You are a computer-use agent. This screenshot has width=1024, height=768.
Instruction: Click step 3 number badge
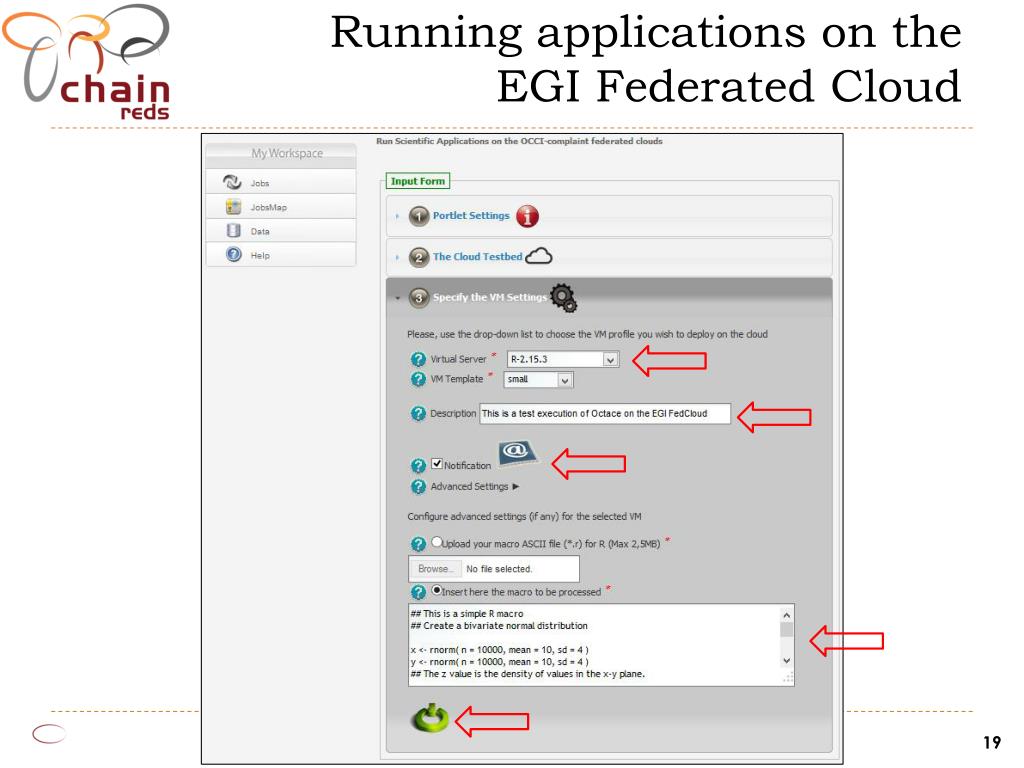point(419,298)
